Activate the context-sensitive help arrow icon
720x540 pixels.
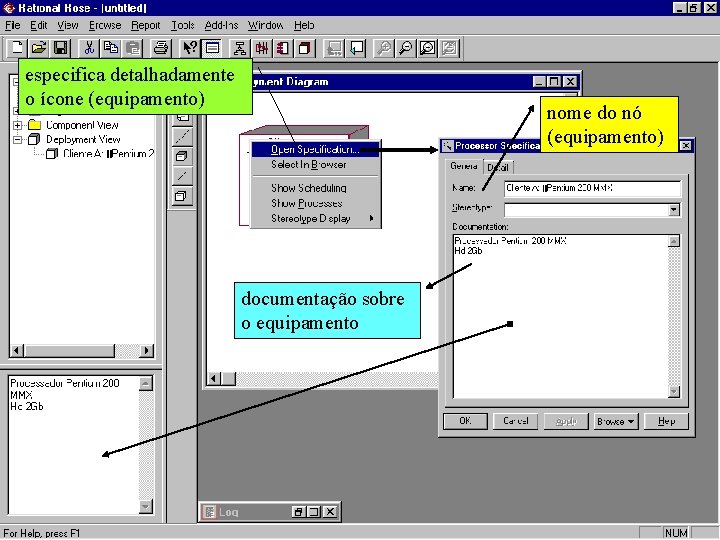tap(189, 48)
